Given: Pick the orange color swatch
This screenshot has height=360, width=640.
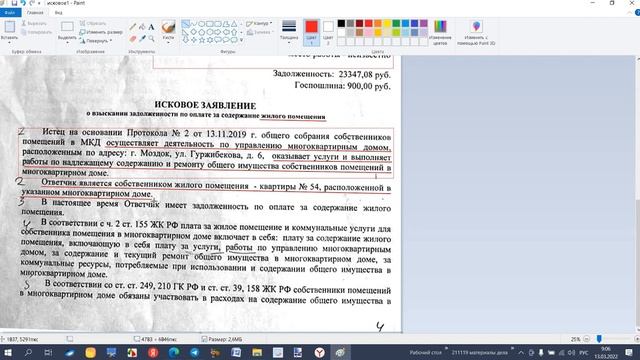Looking at the screenshot, I should [x=378, y=23].
